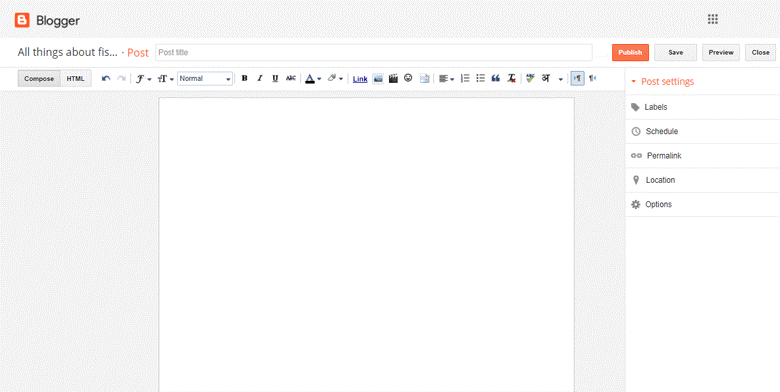This screenshot has height=392, width=780.
Task: Collapse the Post settings panel
Action: (662, 82)
